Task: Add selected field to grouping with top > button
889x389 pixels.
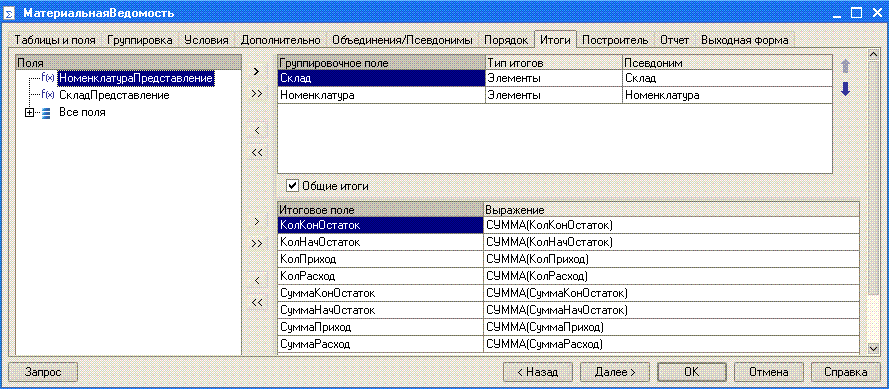Action: 256,71
